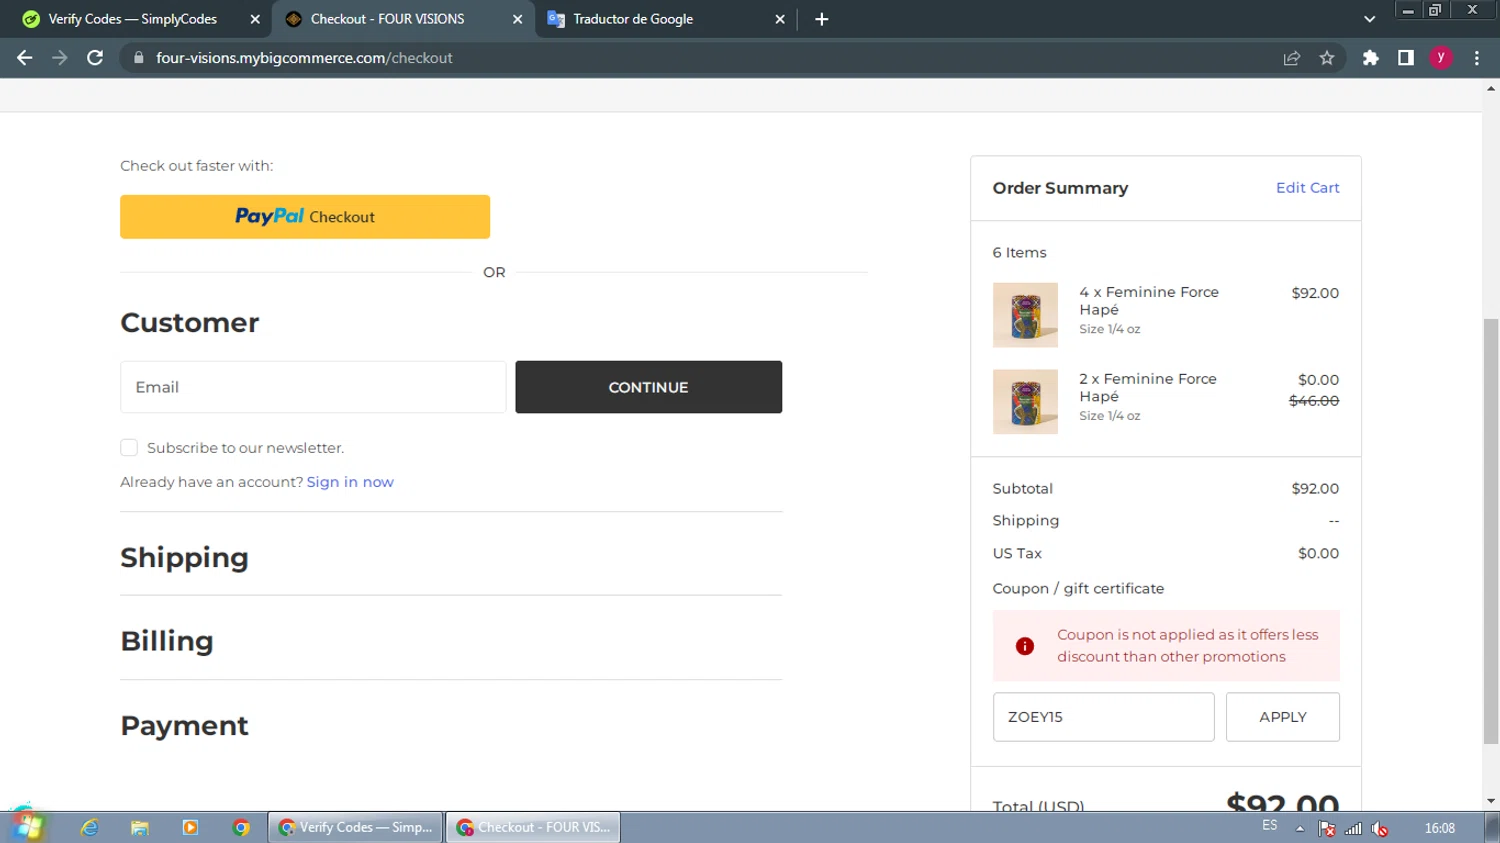Open the network signal tray icon
The height and width of the screenshot is (843, 1500).
coord(1353,828)
